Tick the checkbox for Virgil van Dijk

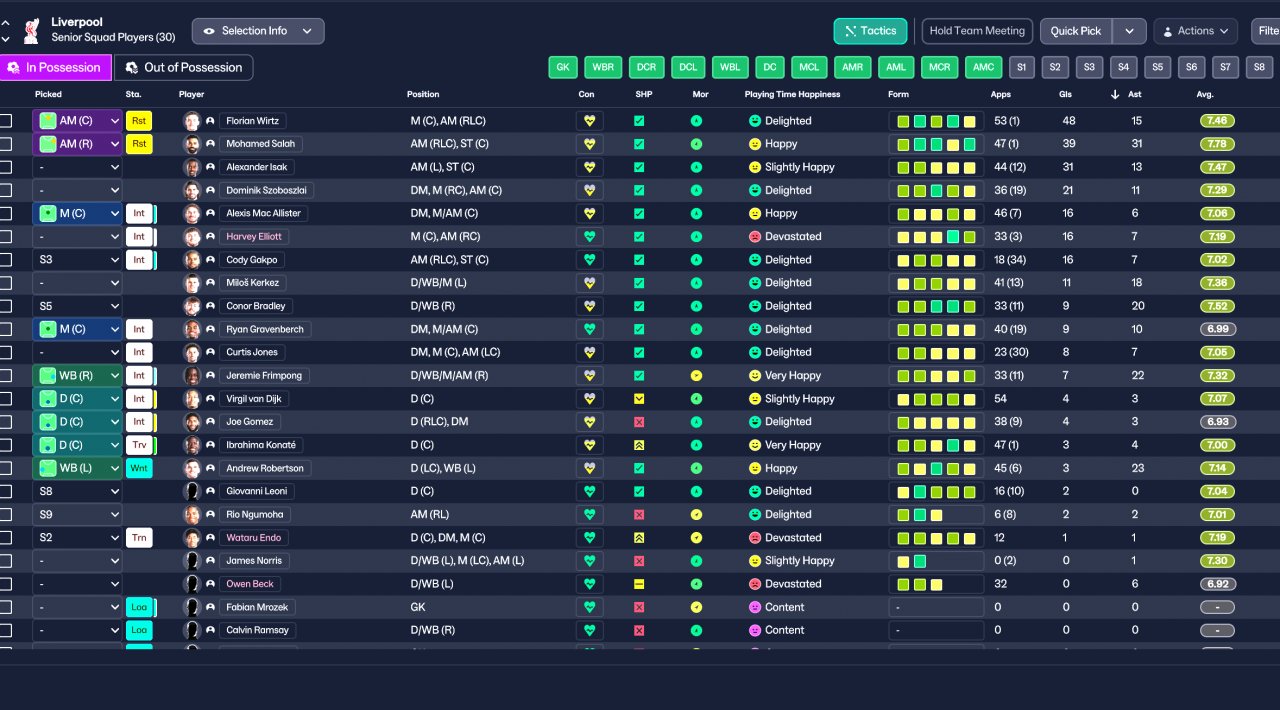(x=6, y=399)
